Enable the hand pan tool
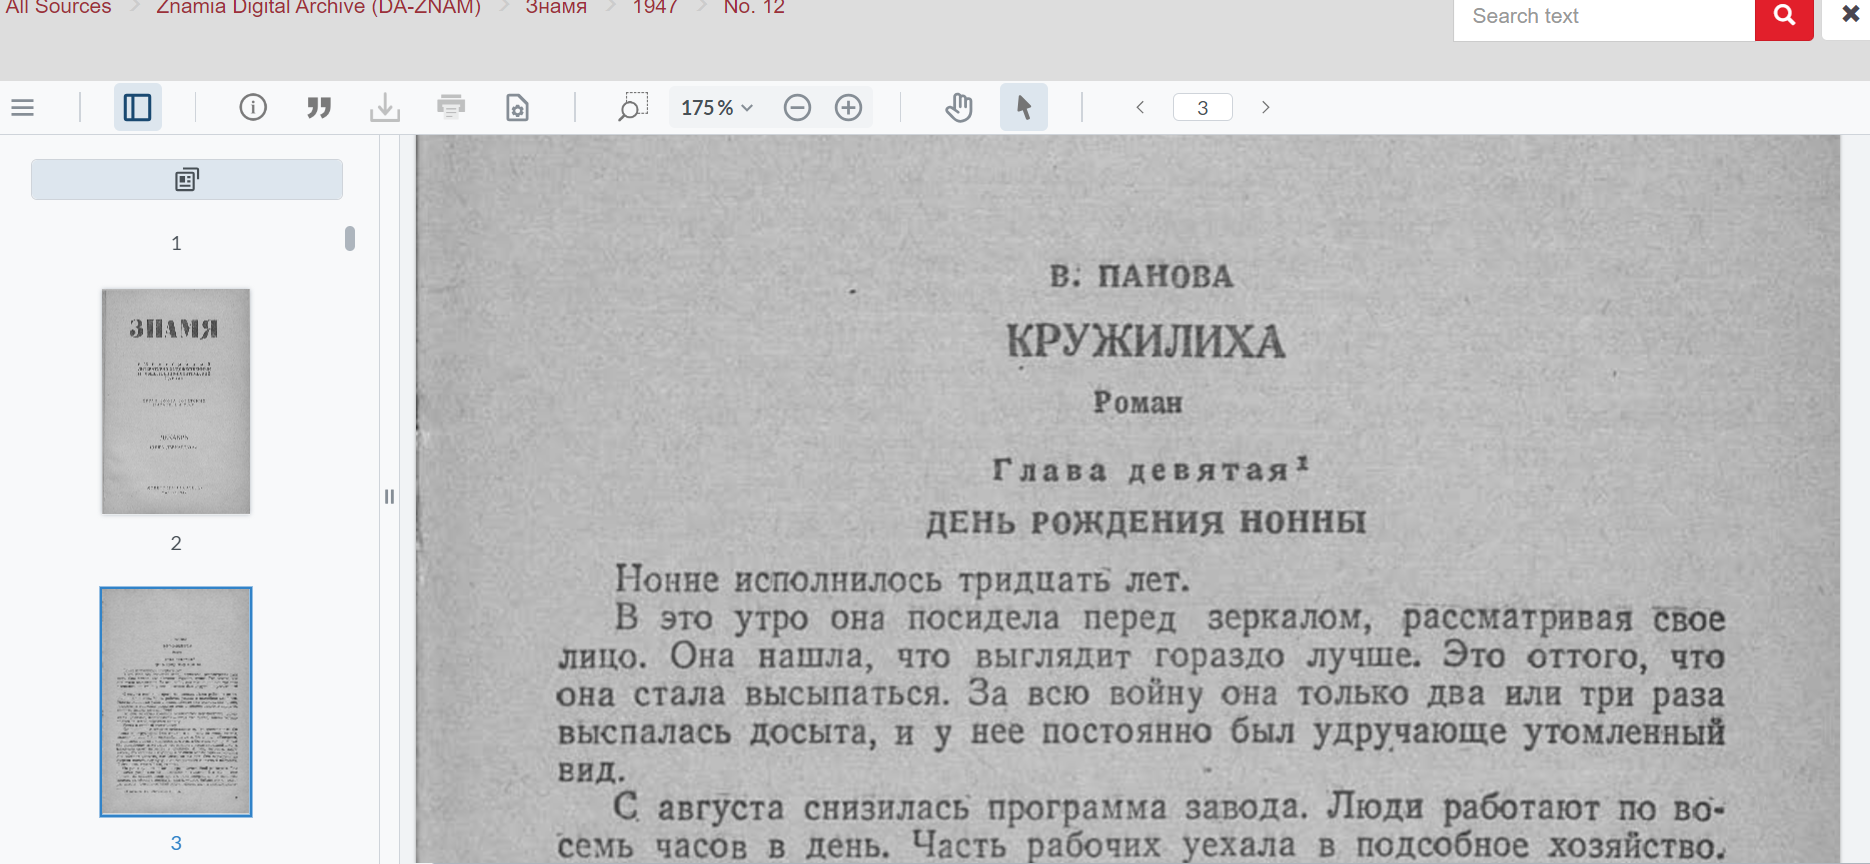The image size is (1870, 864). tap(959, 107)
